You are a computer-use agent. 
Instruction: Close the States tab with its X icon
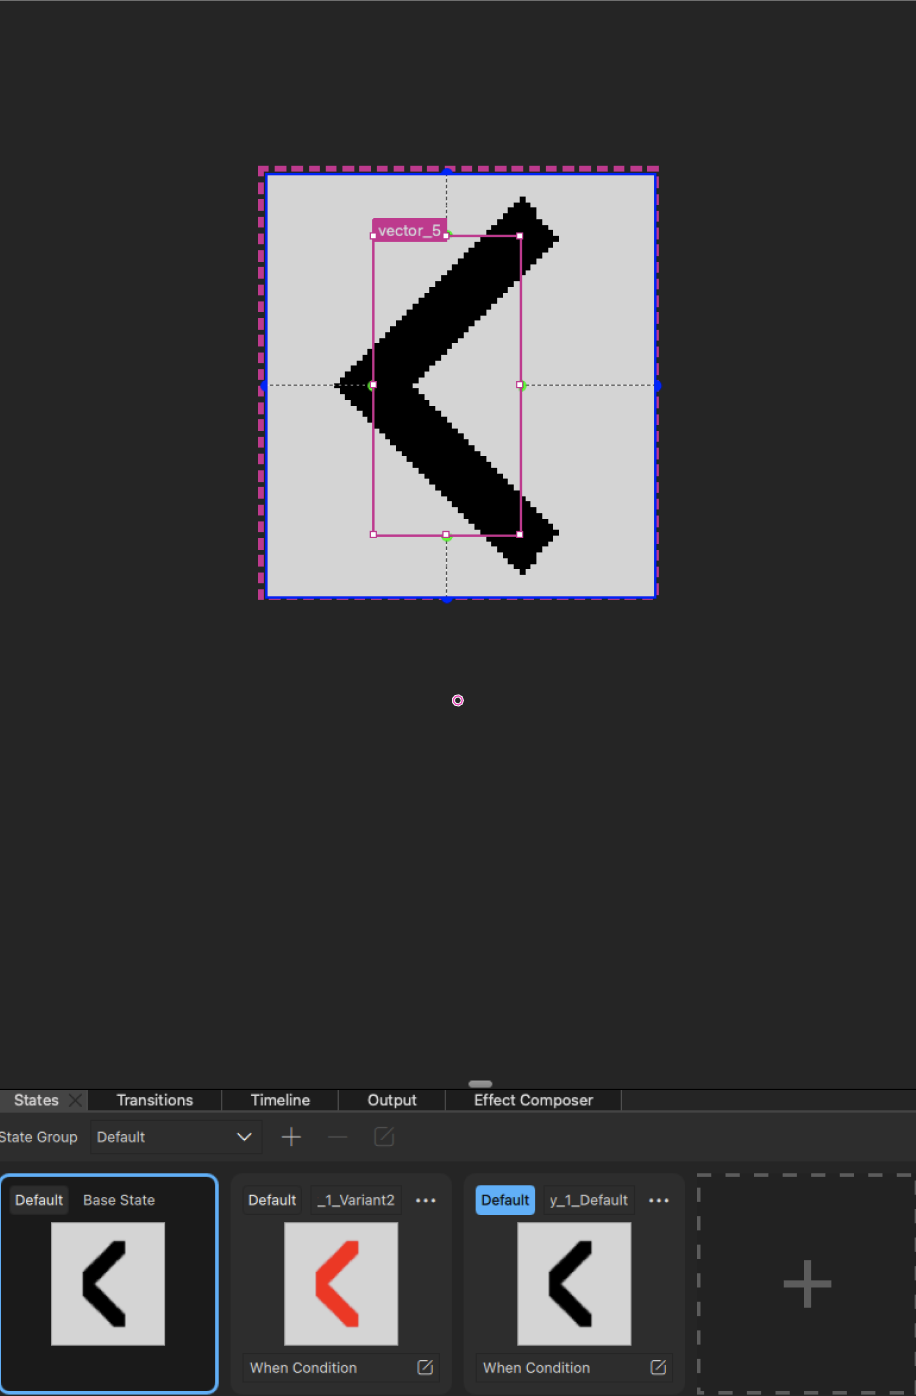(75, 1100)
